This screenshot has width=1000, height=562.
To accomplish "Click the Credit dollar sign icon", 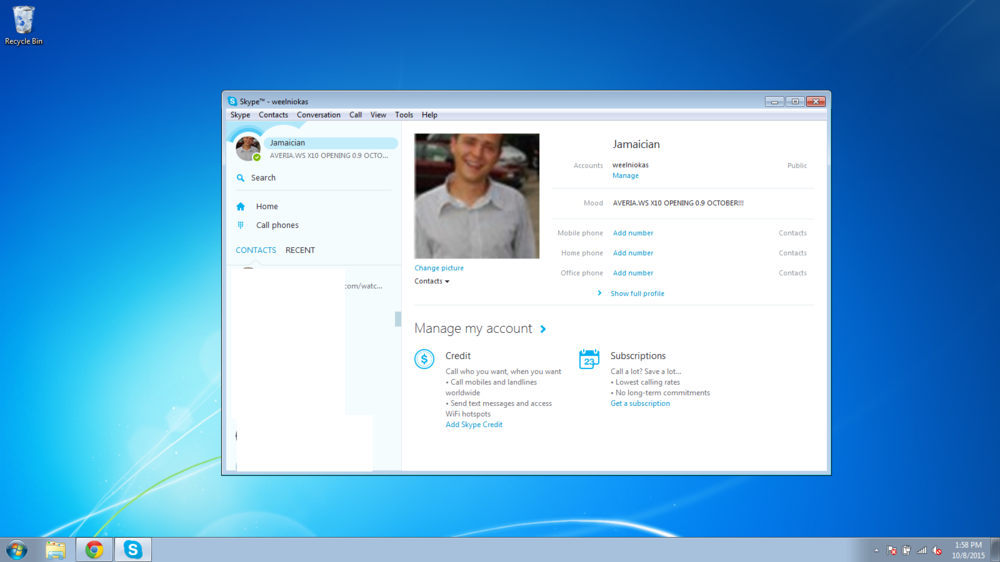I will tap(424, 360).
